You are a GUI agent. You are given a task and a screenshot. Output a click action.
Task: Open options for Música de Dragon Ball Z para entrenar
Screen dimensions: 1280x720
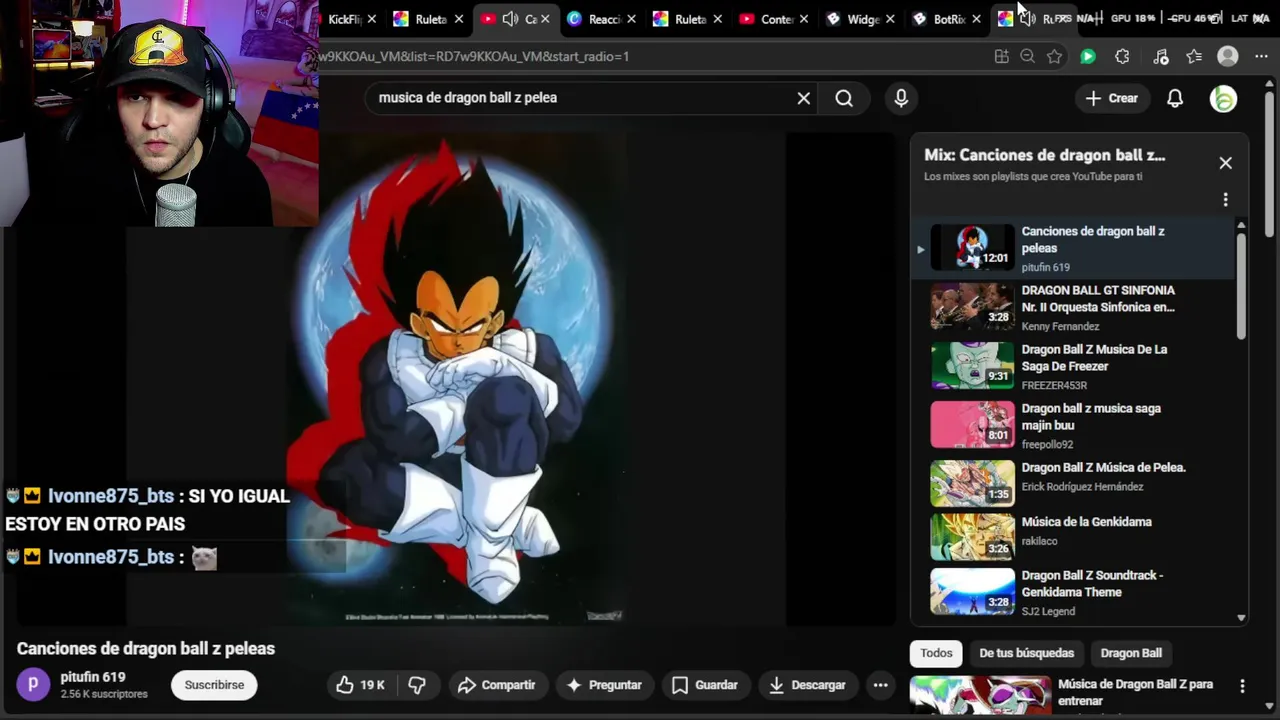click(x=1242, y=686)
